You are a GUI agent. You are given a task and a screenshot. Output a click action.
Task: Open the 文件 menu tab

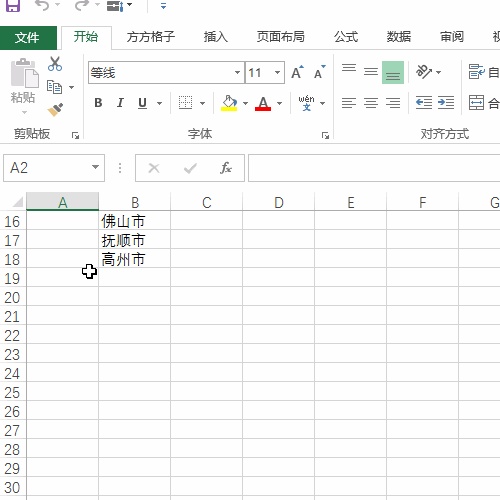click(x=28, y=37)
